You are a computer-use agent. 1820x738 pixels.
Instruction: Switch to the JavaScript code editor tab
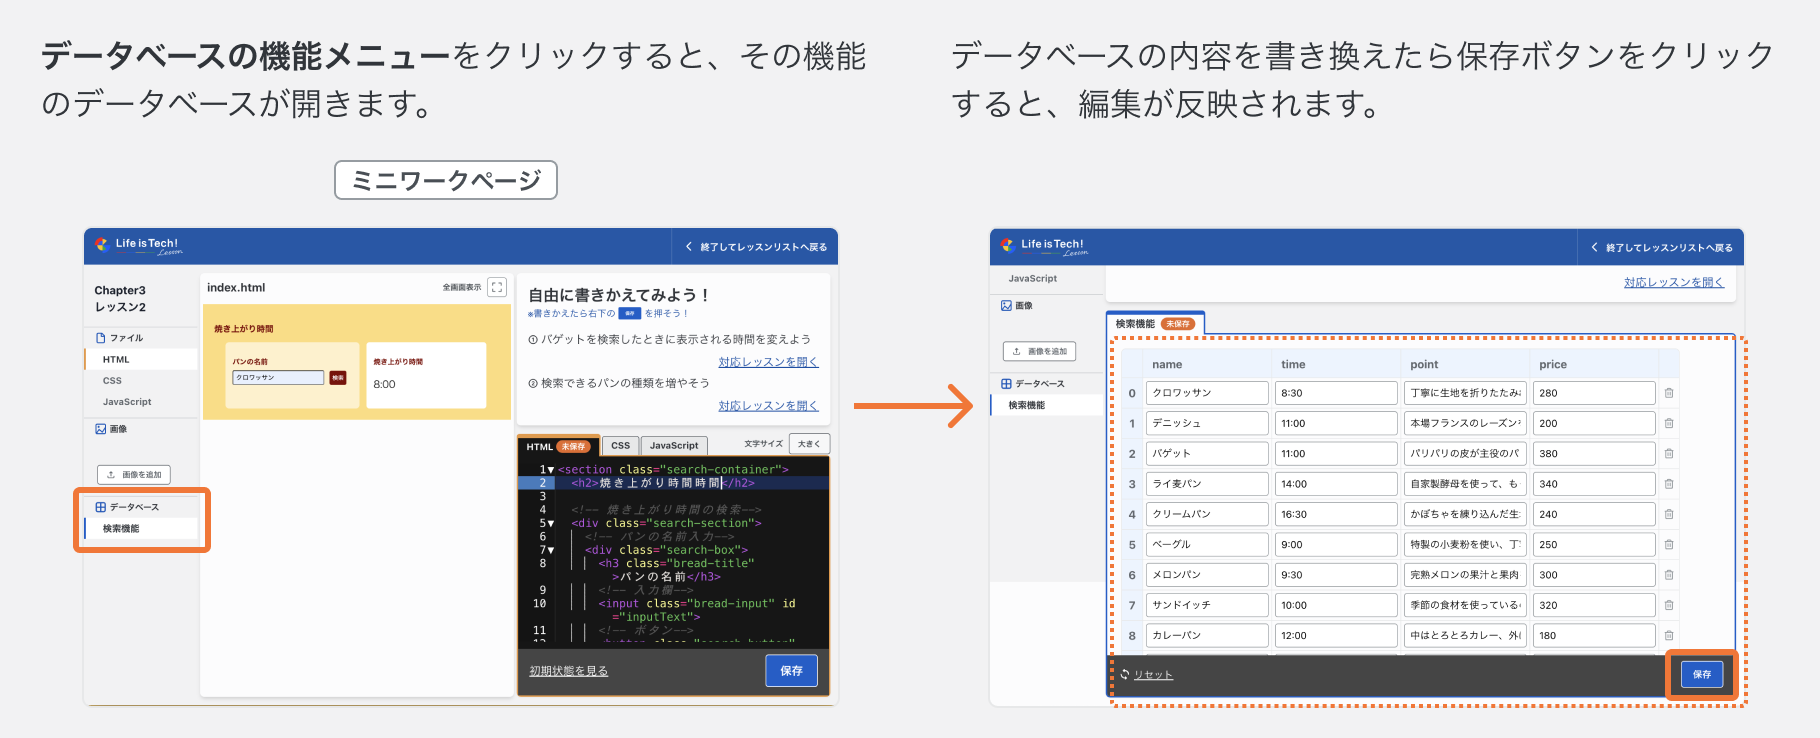pos(674,446)
